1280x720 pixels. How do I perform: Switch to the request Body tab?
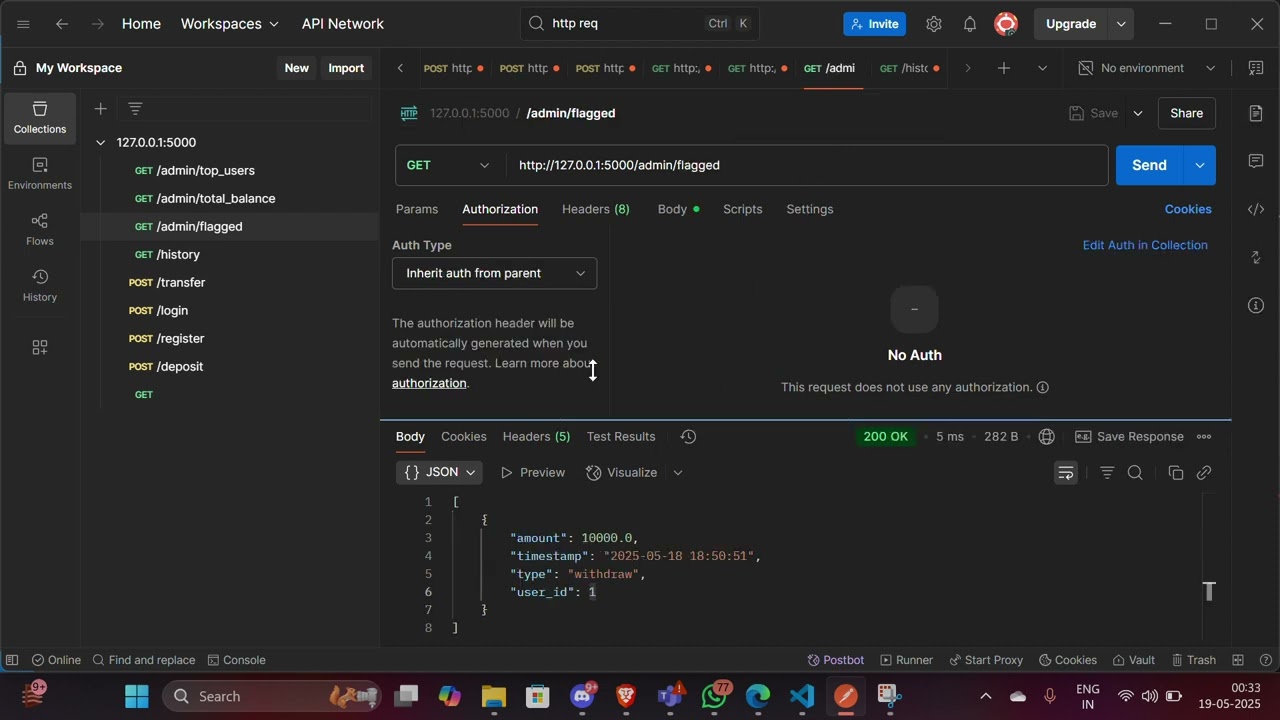[x=678, y=209]
